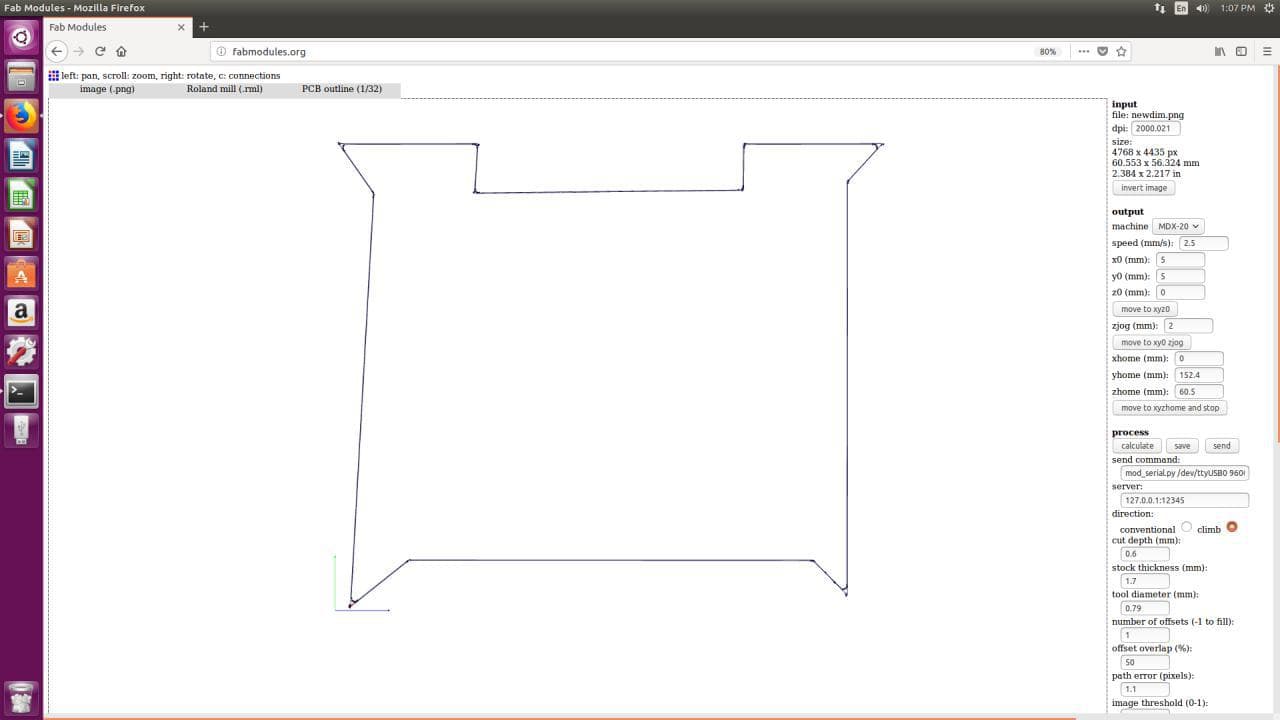Open the En keyboard layout indicator
The width and height of the screenshot is (1280, 720).
click(1181, 8)
